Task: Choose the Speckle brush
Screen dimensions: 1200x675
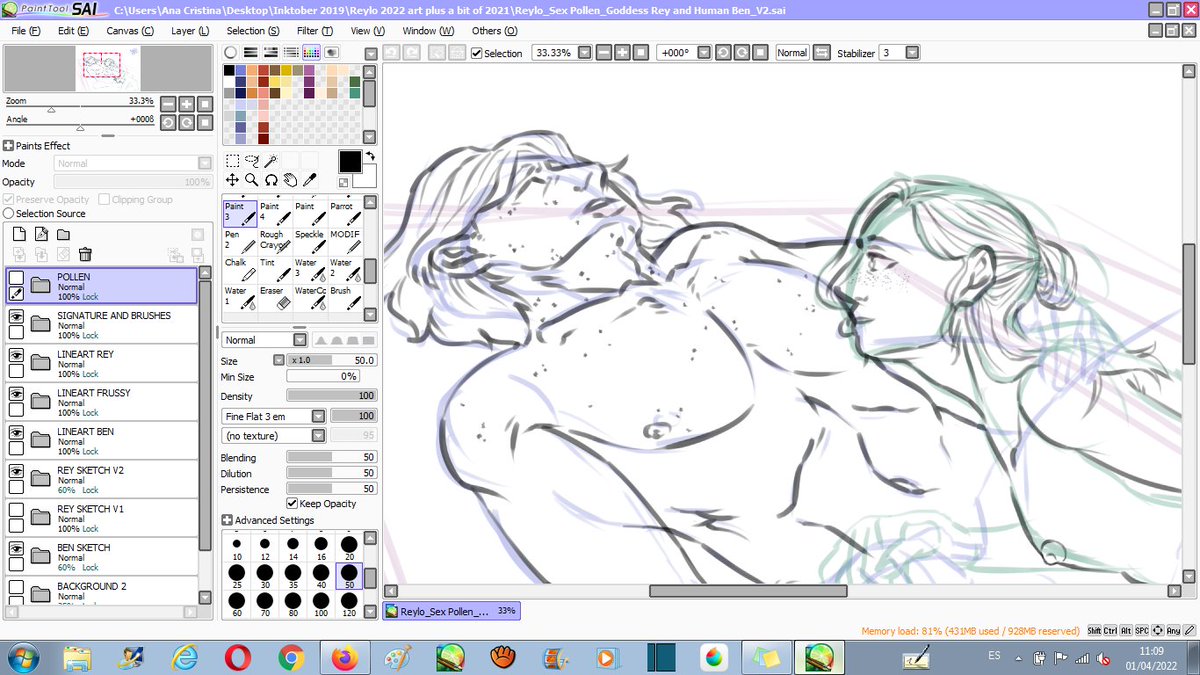Action: 309,240
